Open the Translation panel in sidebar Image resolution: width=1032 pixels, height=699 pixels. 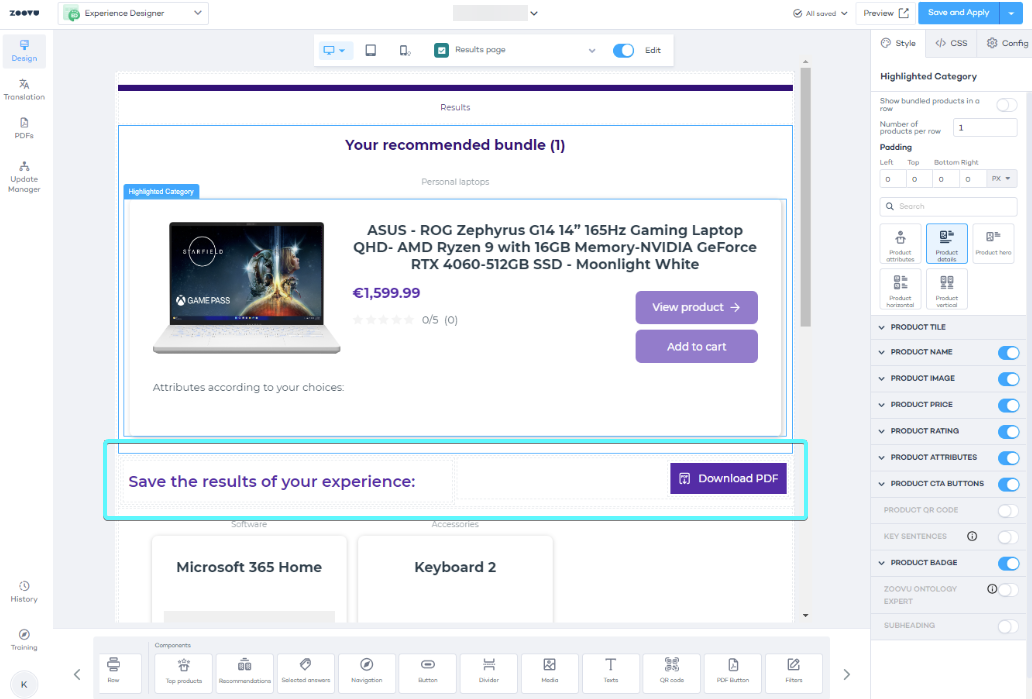point(24,90)
